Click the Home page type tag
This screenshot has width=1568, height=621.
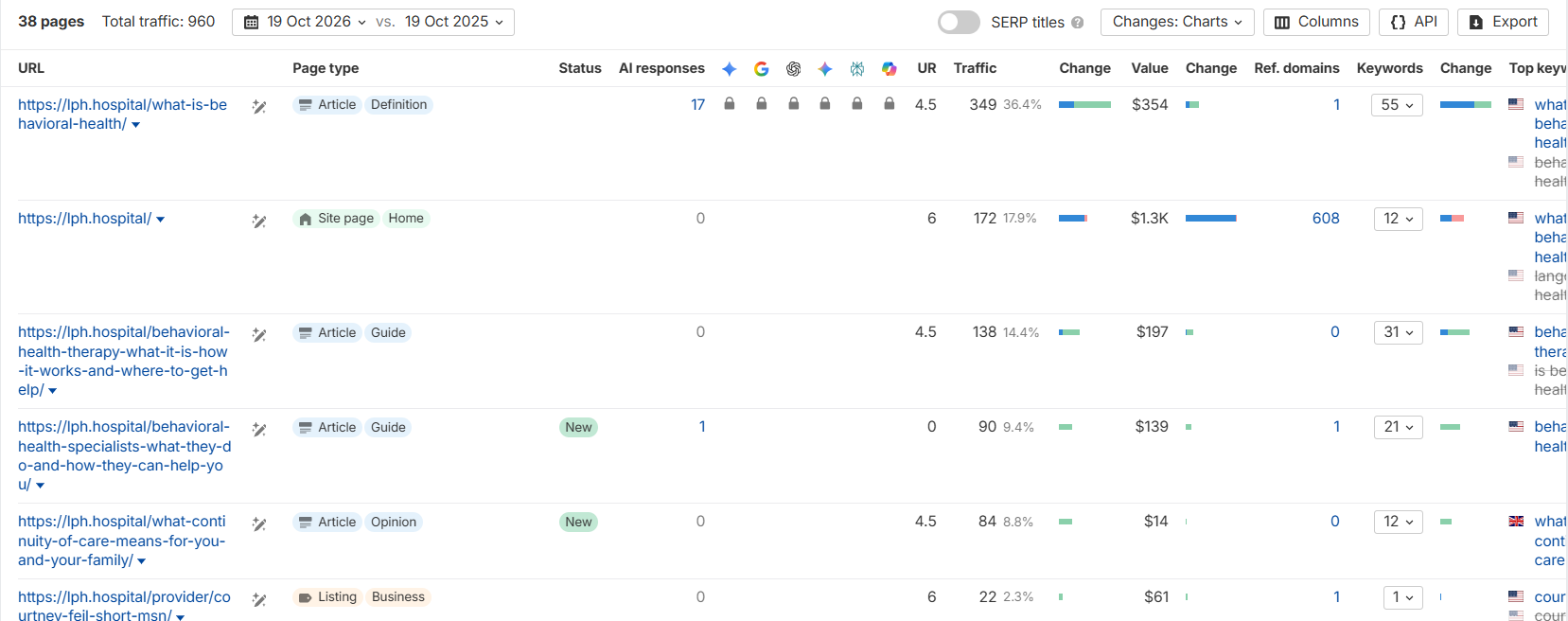click(406, 218)
